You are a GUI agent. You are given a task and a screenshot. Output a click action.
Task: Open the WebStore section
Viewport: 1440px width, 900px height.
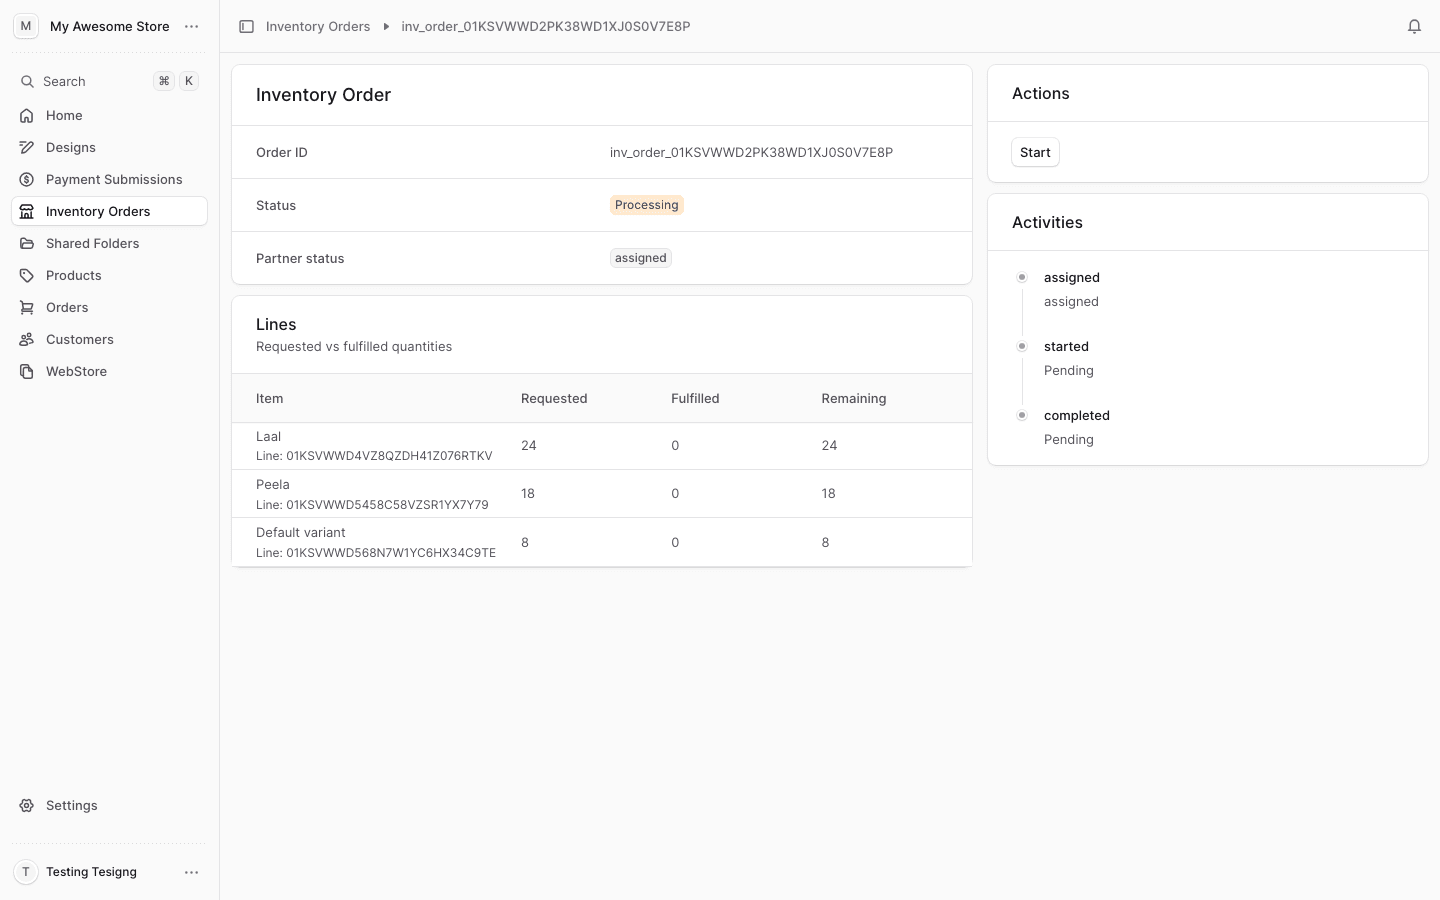(x=110, y=372)
